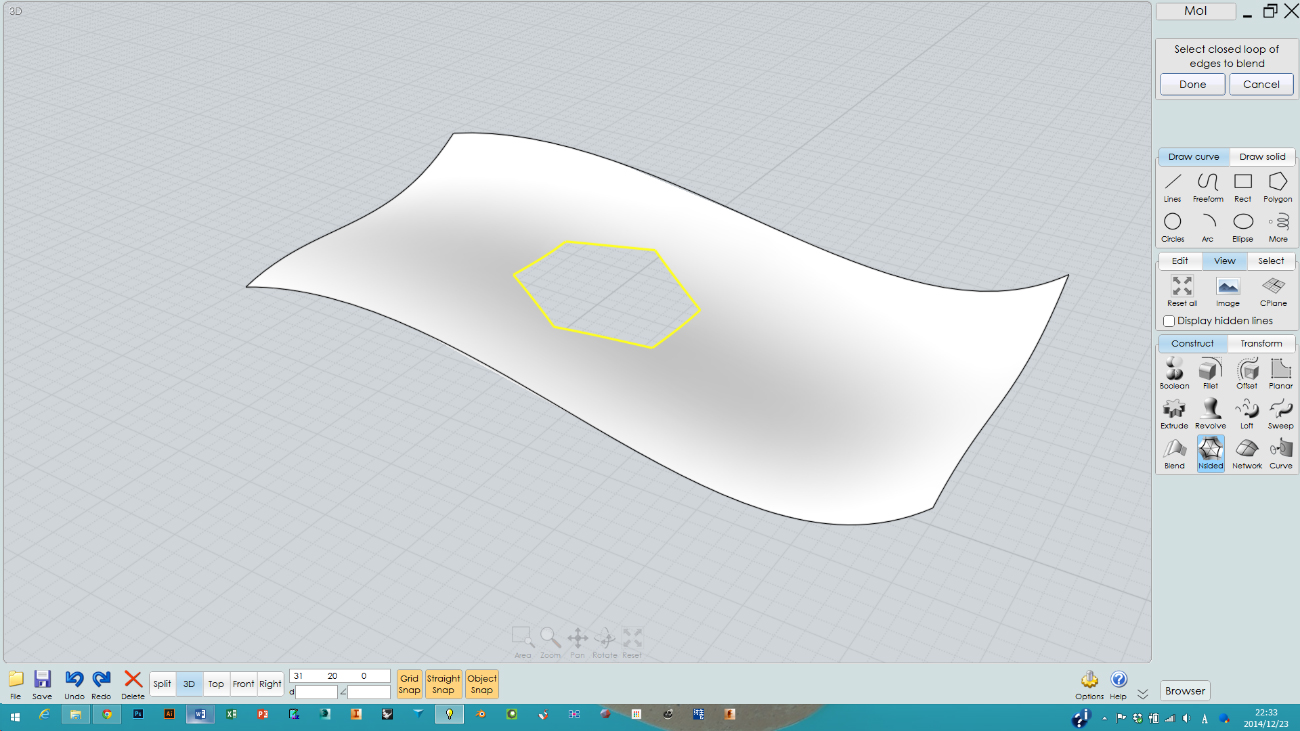
Task: Switch to the 3D viewport
Action: (x=189, y=684)
